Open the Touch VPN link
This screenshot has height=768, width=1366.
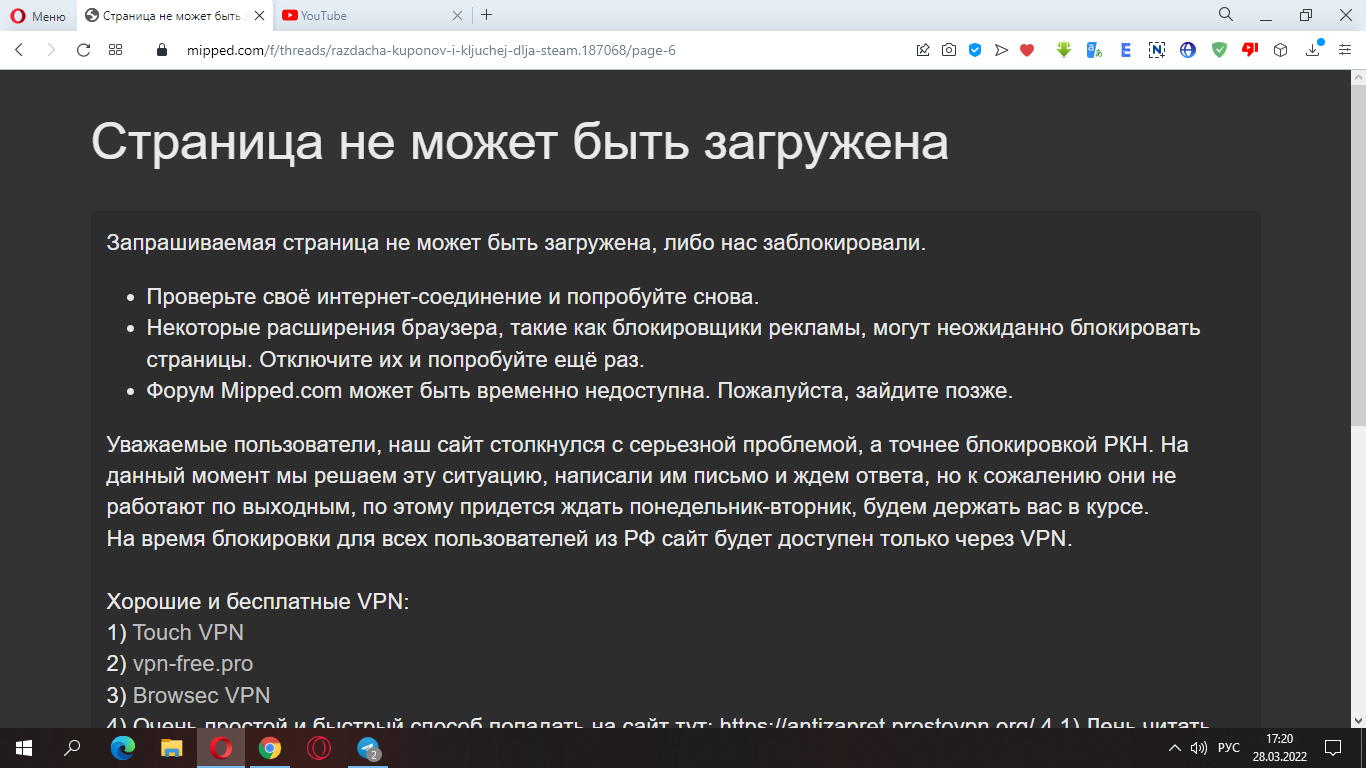click(x=188, y=632)
